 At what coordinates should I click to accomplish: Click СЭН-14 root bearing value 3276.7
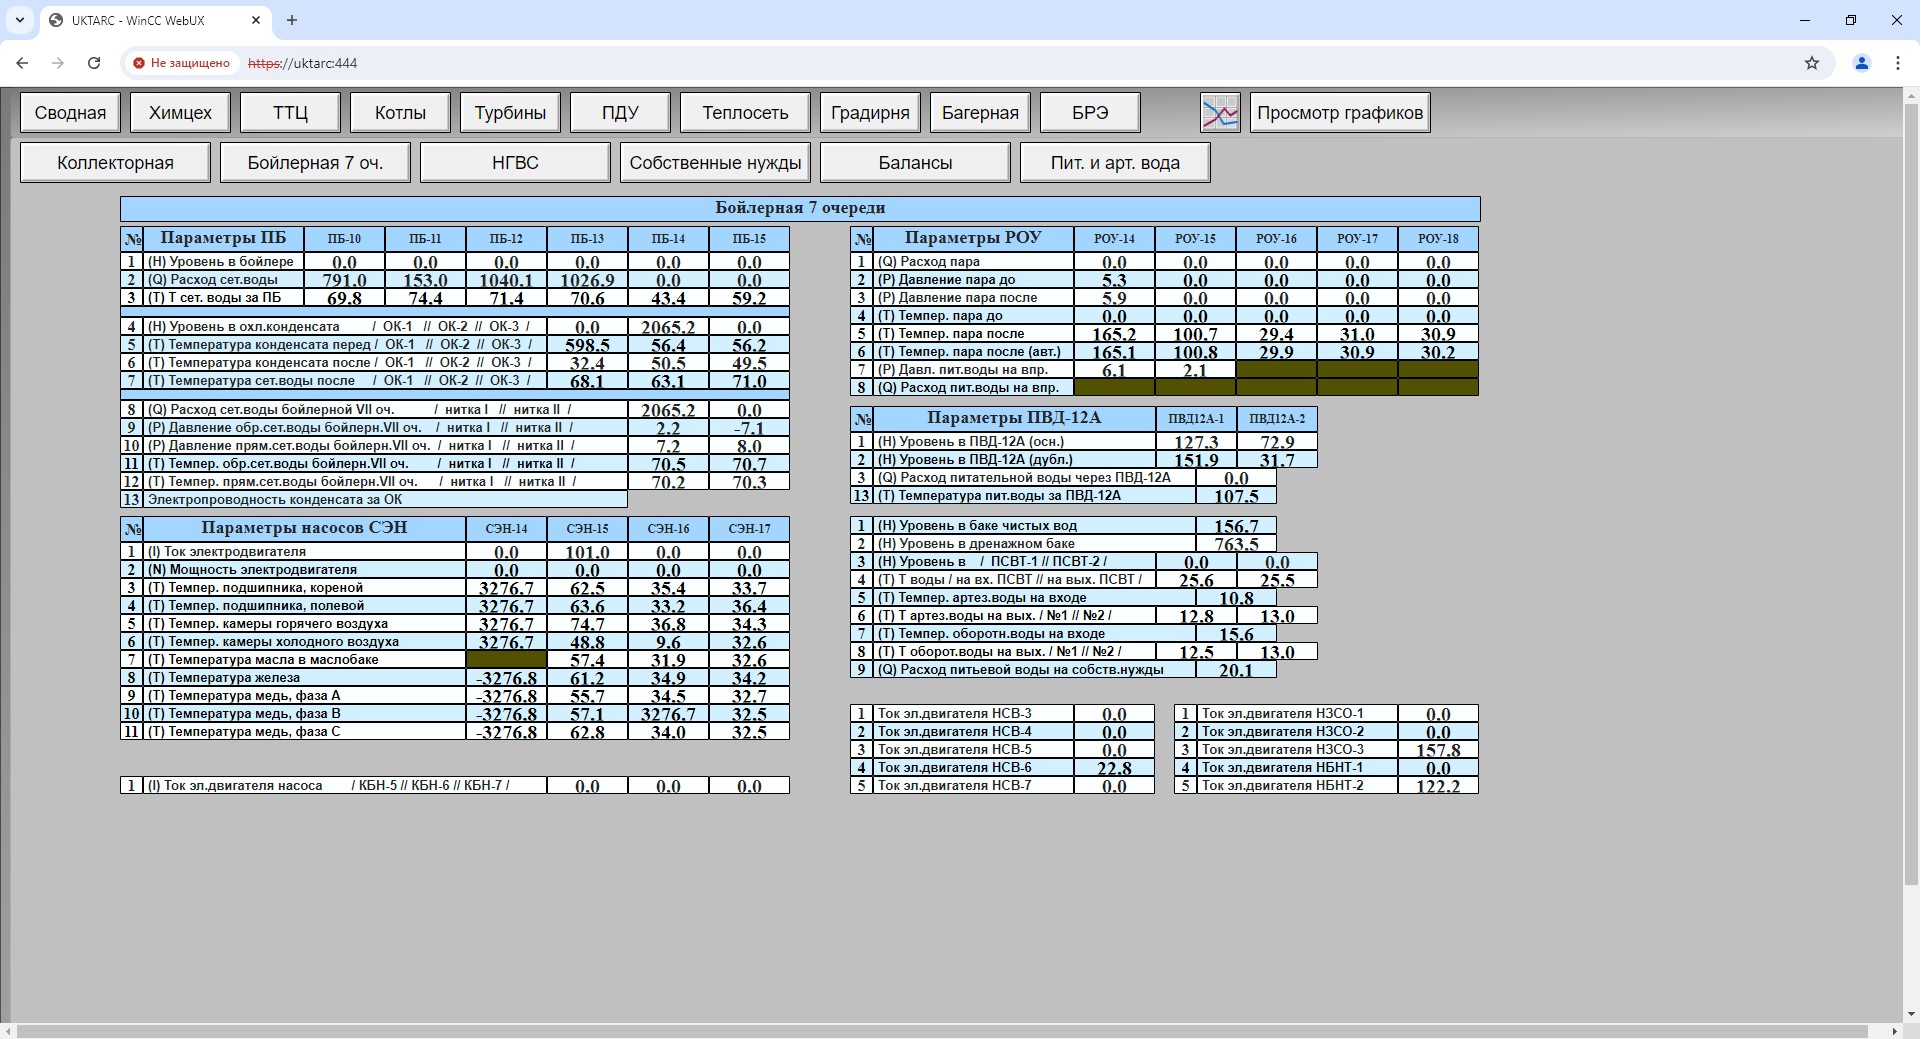click(x=506, y=588)
